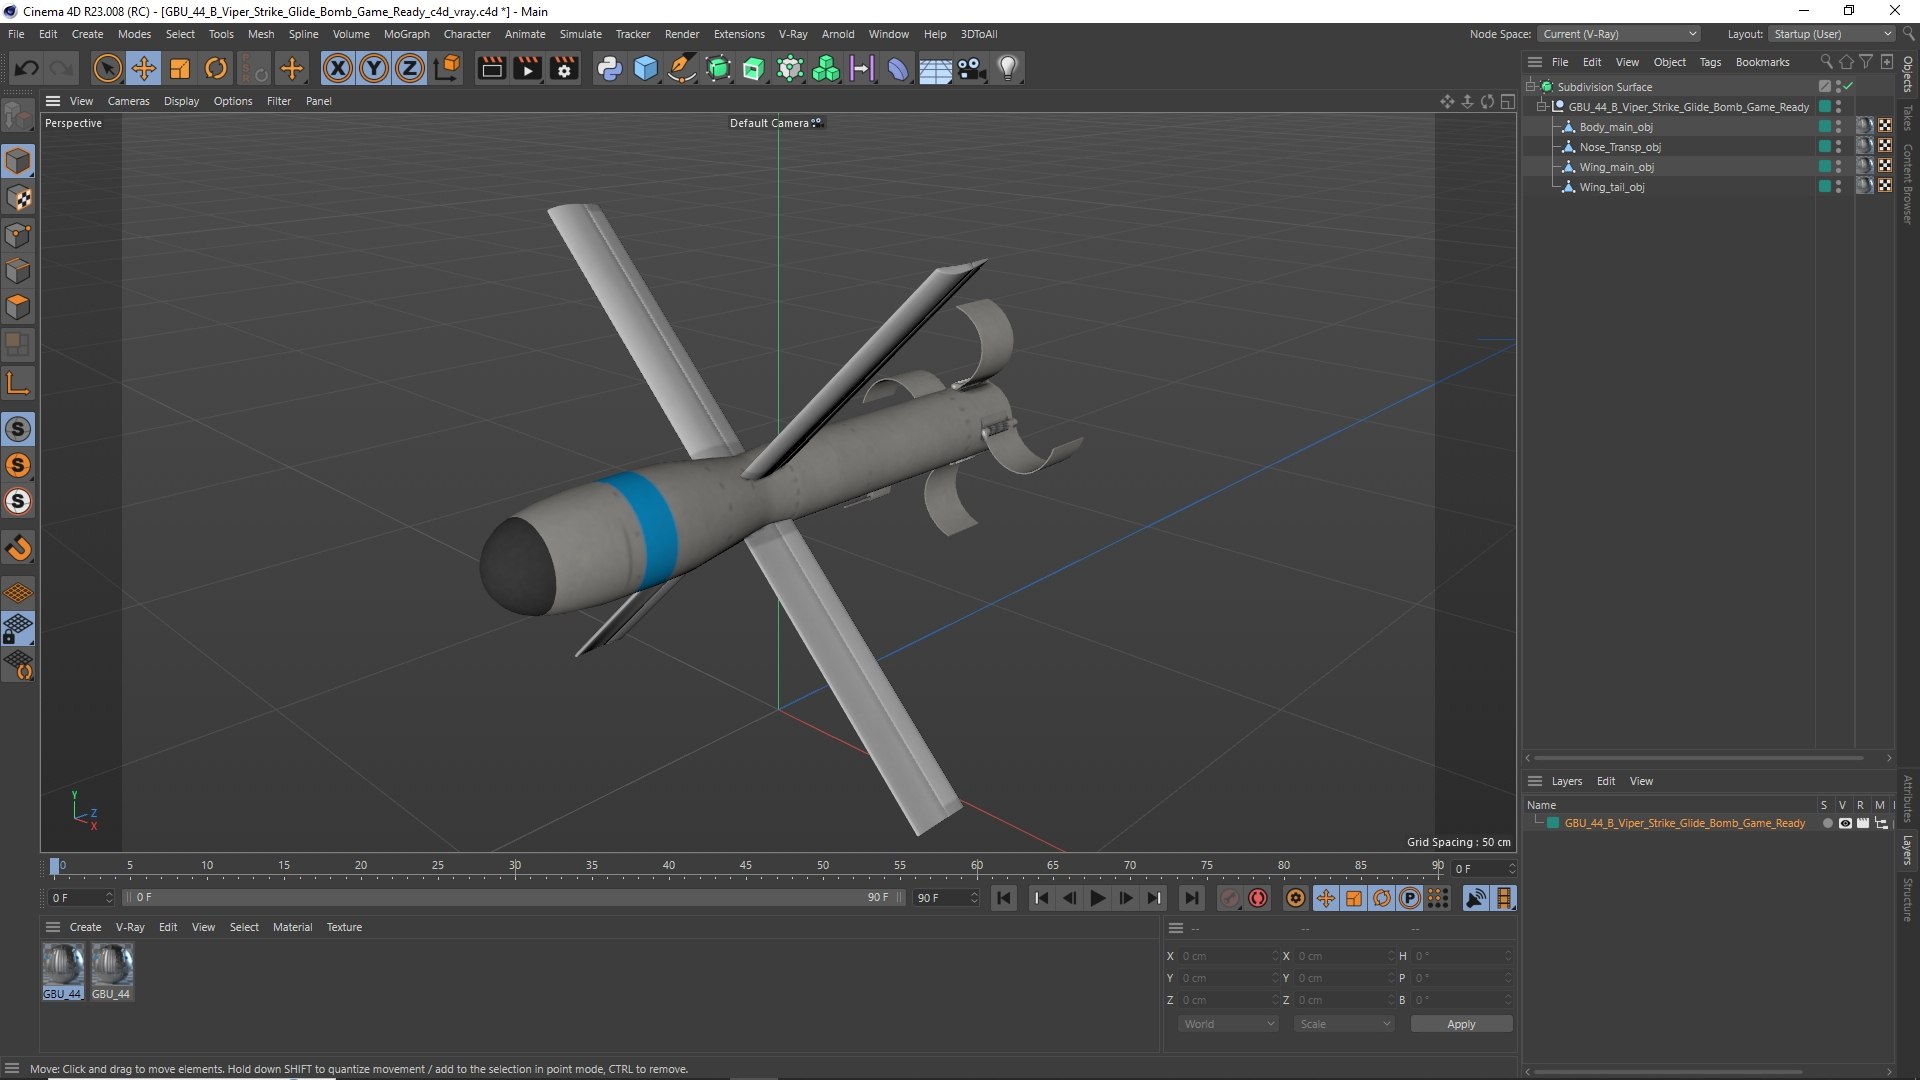Image resolution: width=1920 pixels, height=1080 pixels.
Task: Toggle Wing_main_obj visibility dots
Action: point(1839,167)
